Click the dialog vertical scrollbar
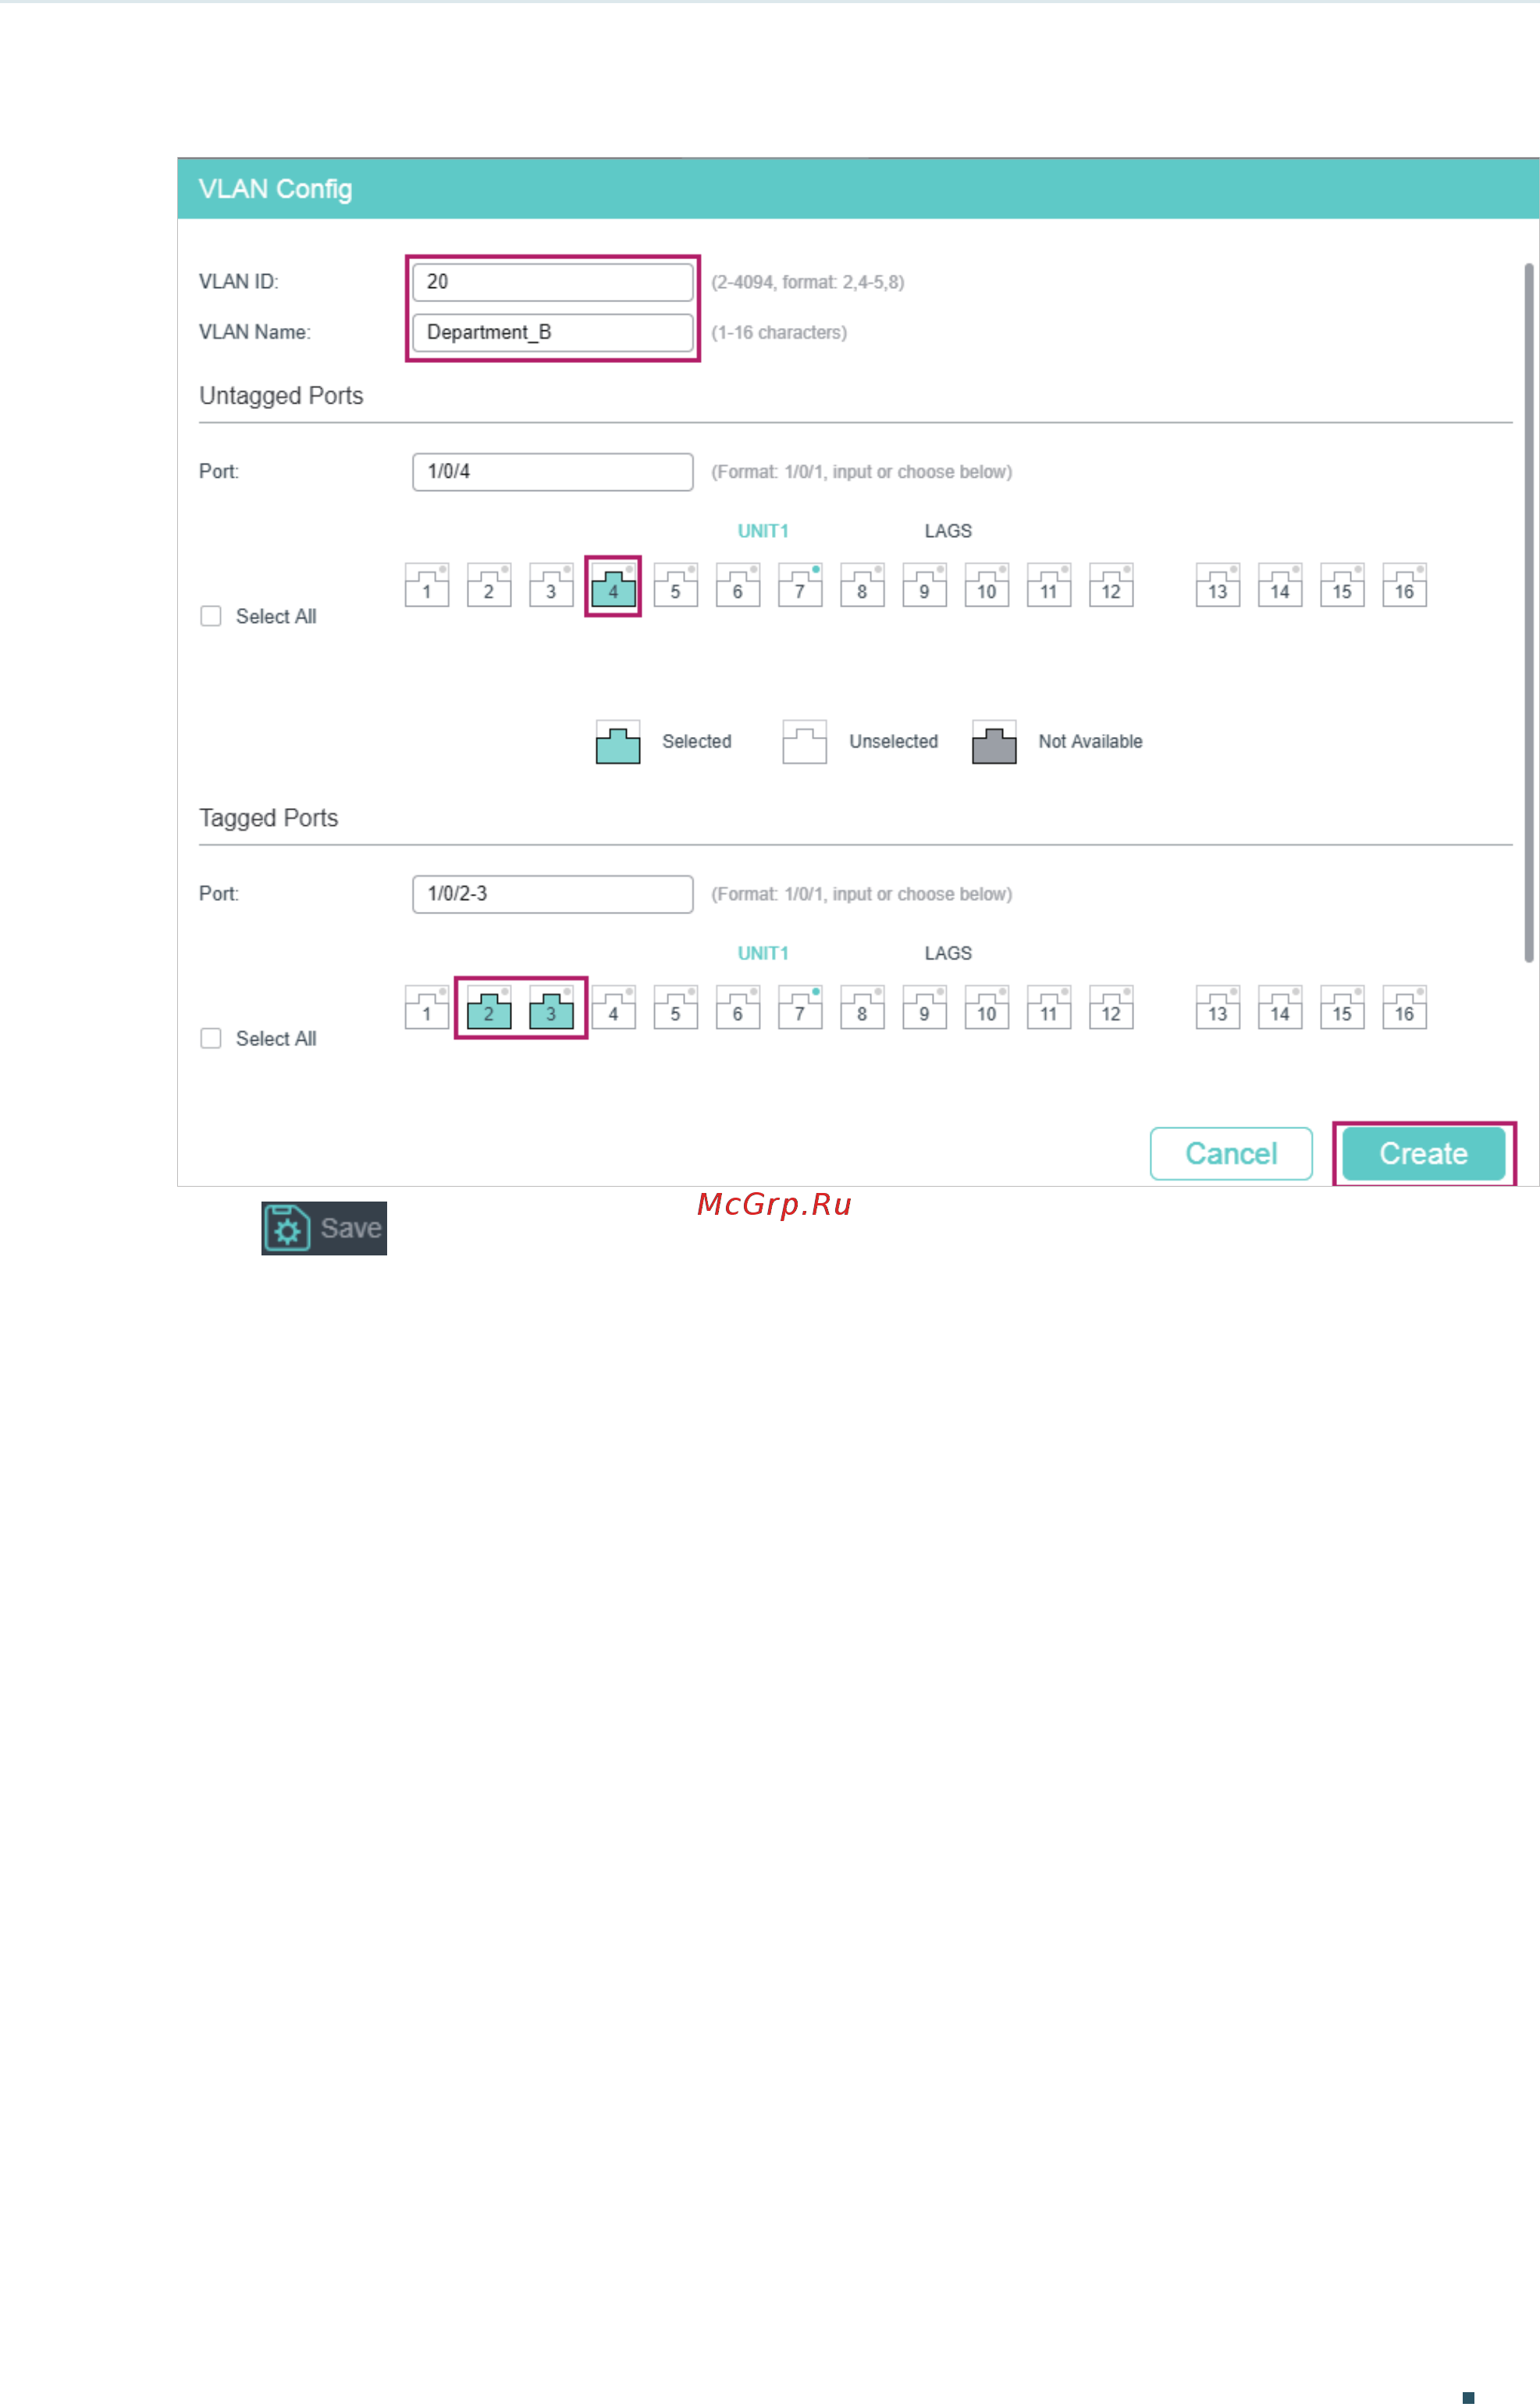Viewport: 1540px width, 2407px height. point(1528,612)
